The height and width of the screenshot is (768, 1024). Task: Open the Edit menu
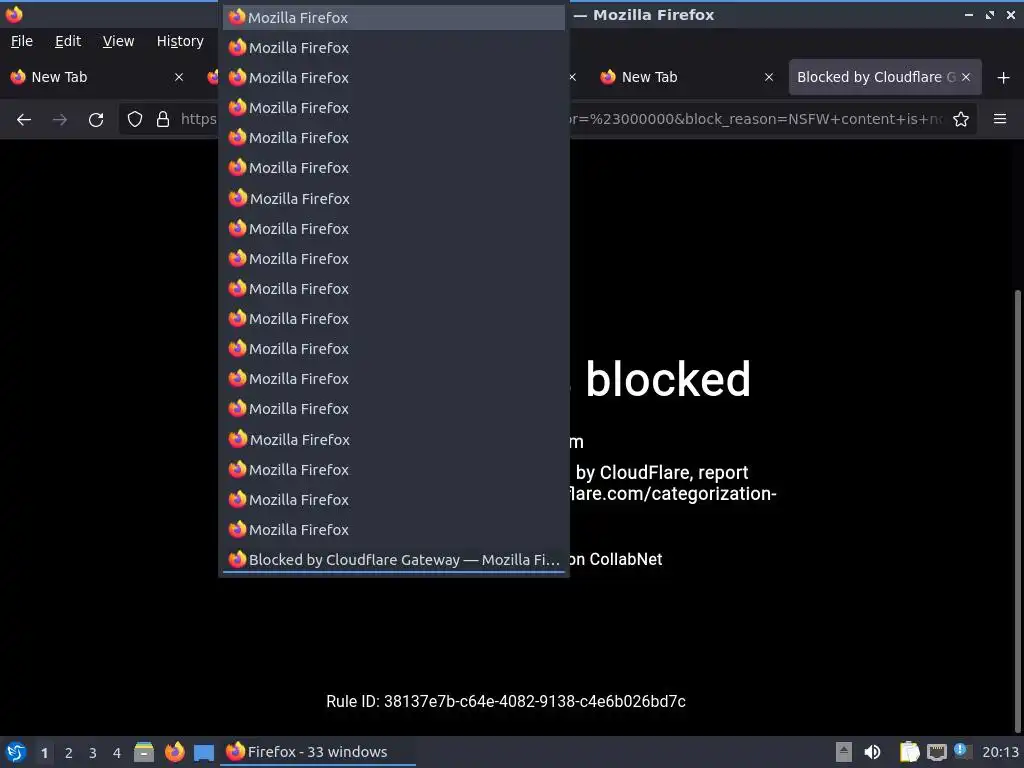68,41
